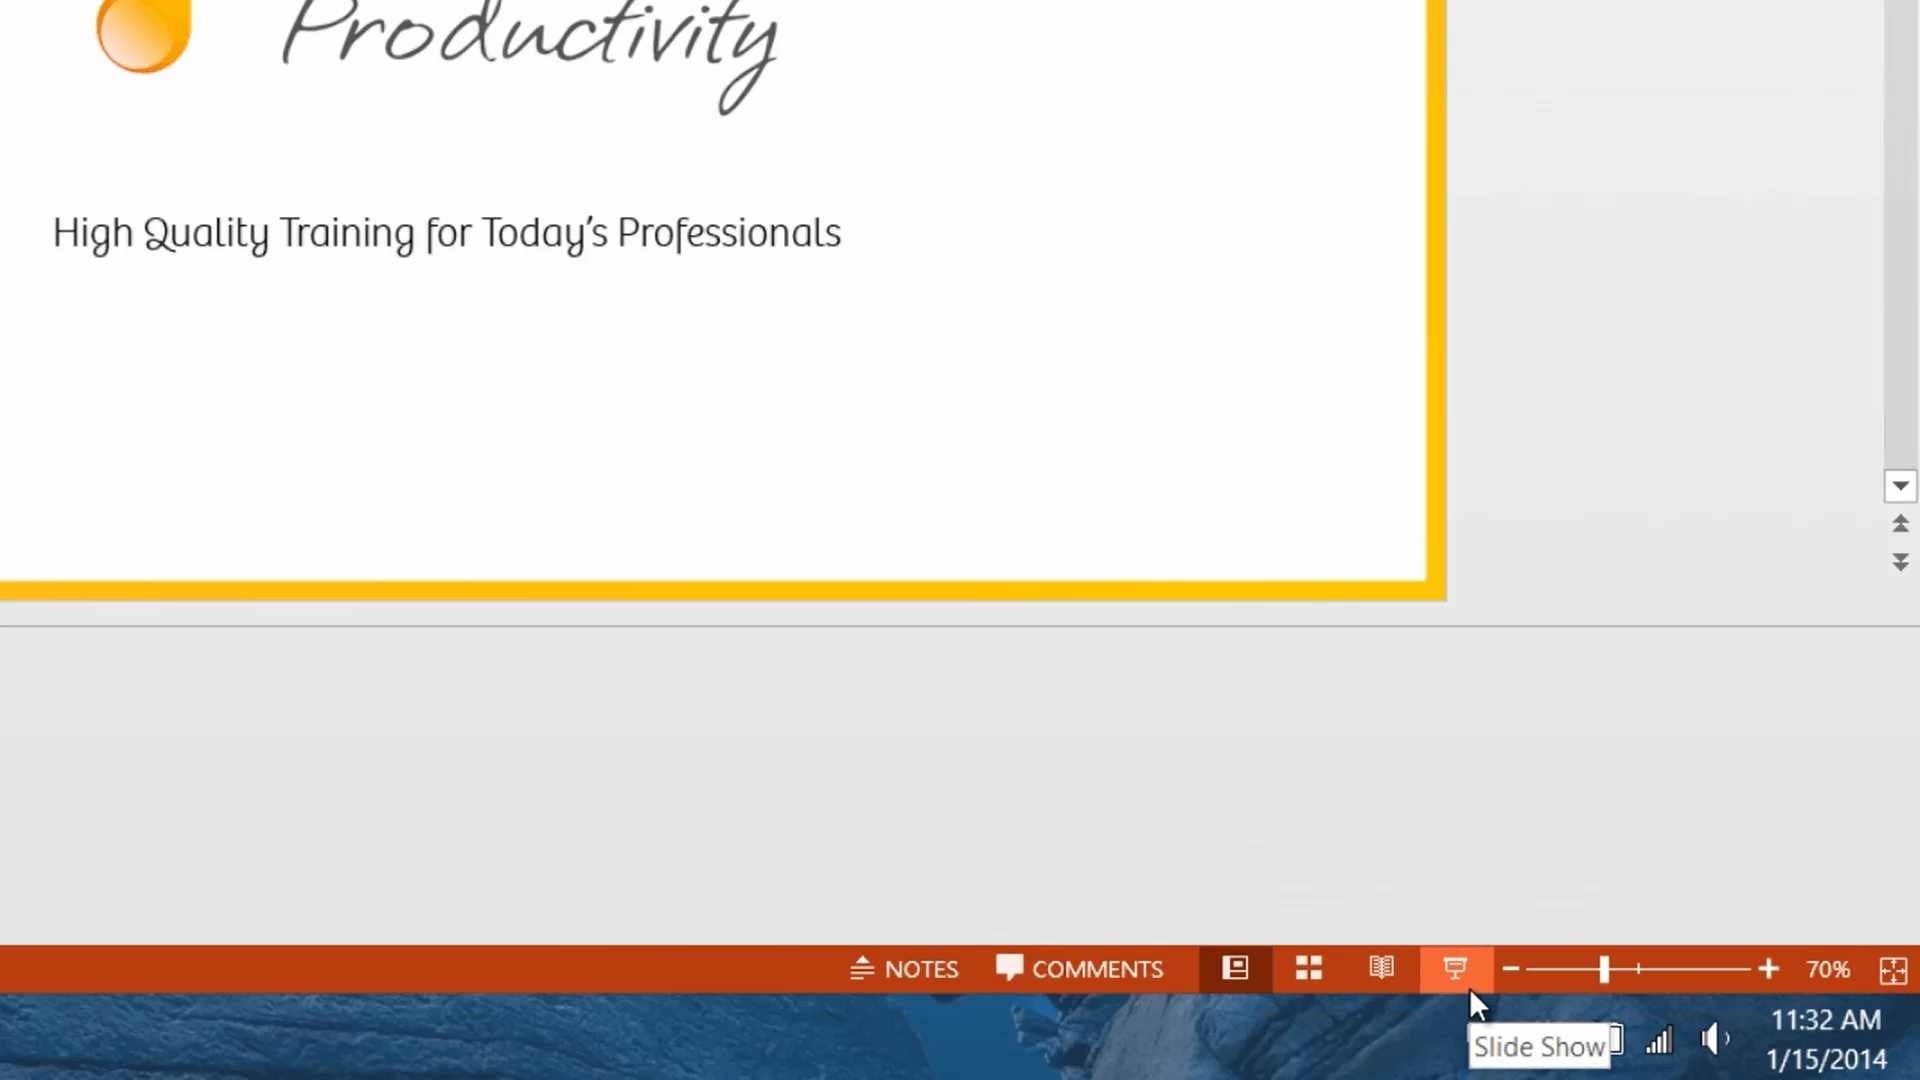This screenshot has height=1080, width=1920.
Task: Click the scroll down arrow
Action: pyautogui.click(x=1900, y=486)
